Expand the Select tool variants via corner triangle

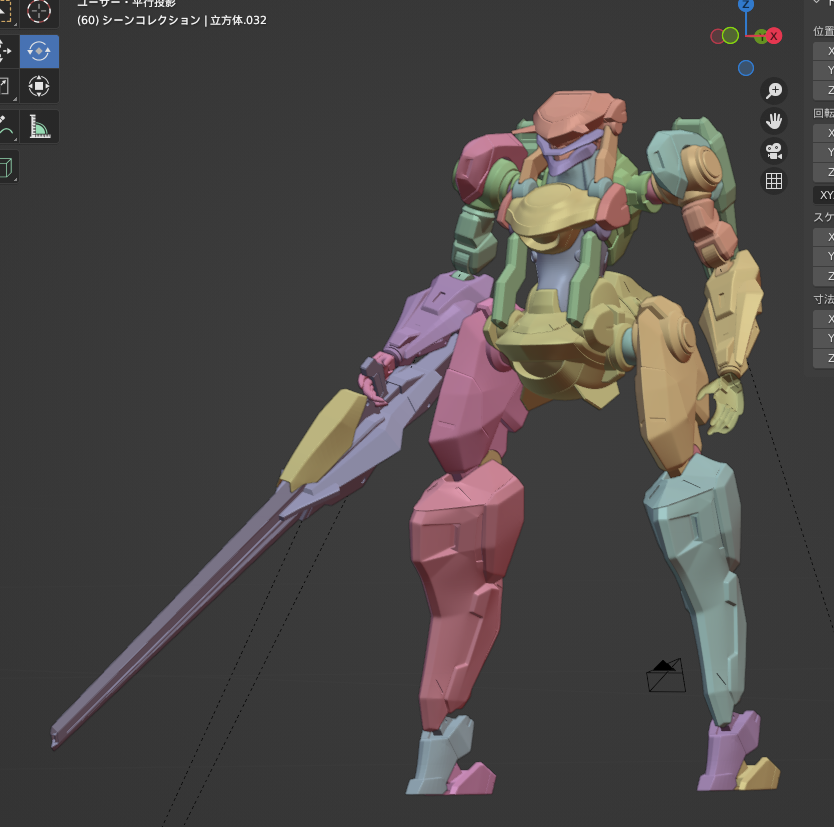15,24
